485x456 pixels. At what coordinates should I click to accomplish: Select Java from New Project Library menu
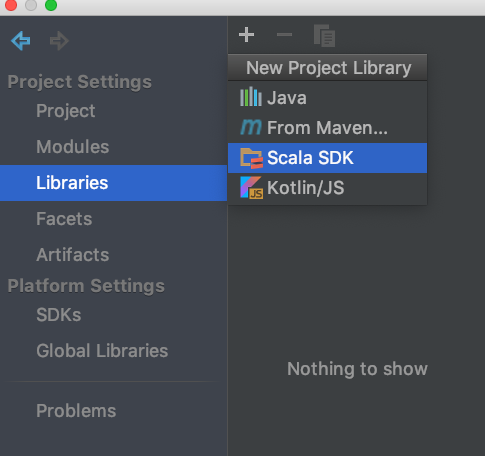(327, 98)
